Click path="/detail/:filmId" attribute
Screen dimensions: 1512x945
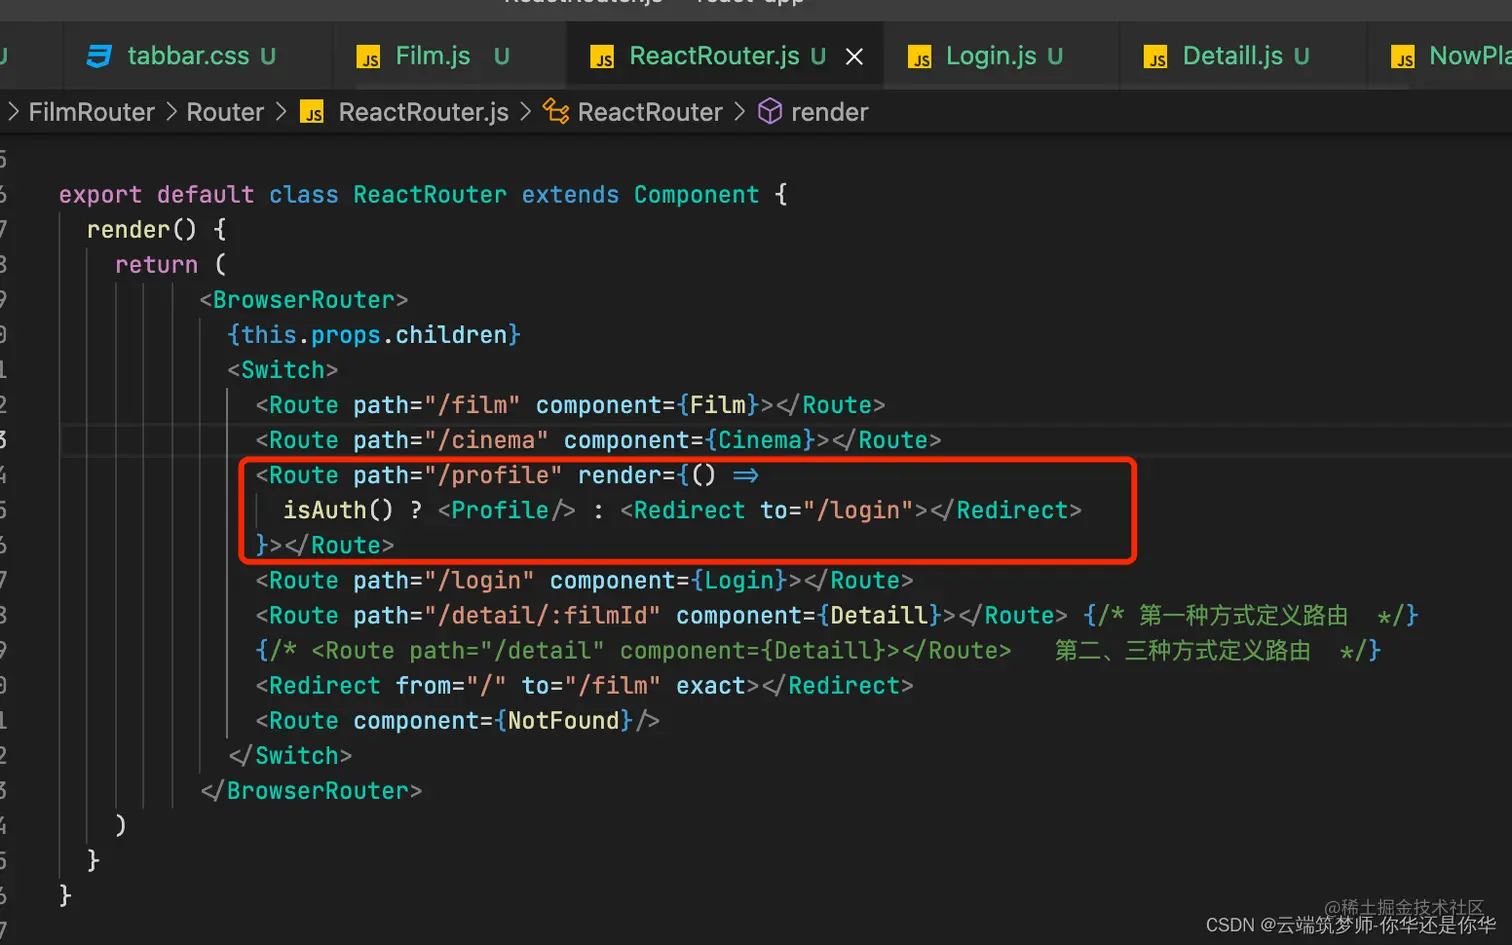(x=507, y=616)
